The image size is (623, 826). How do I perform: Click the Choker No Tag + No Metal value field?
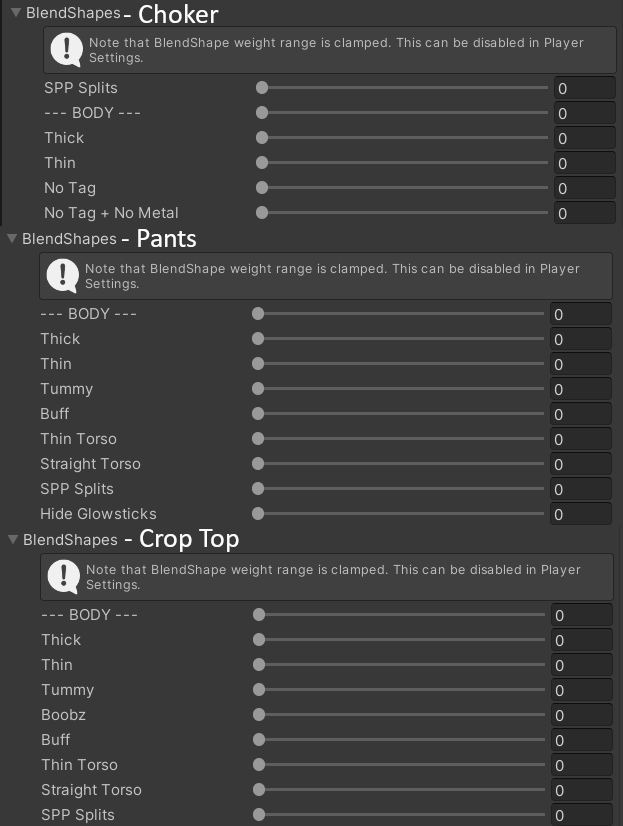[x=584, y=213]
